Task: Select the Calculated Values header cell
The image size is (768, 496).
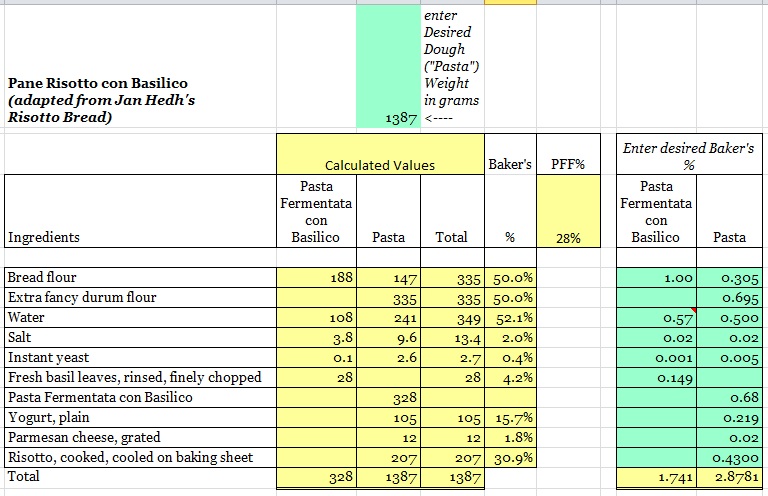Action: coord(379,165)
